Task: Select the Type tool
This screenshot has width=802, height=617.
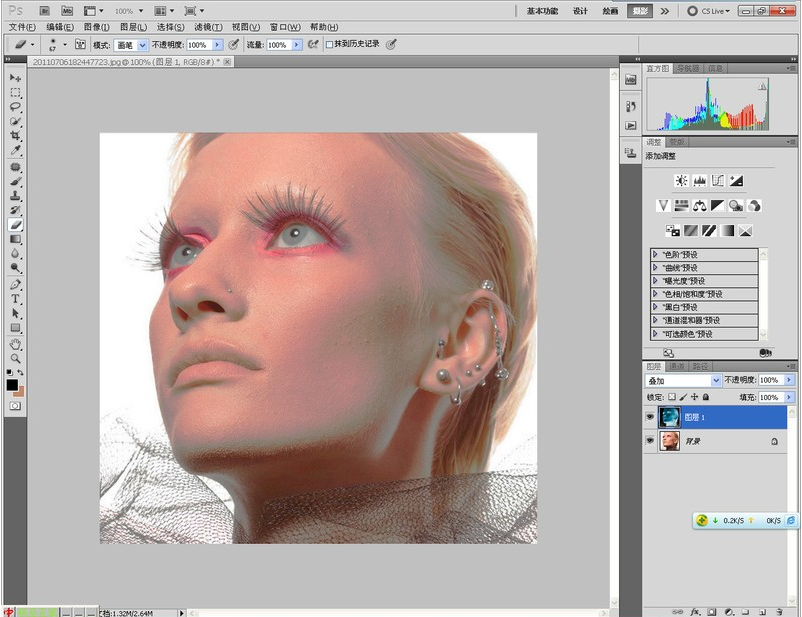Action: click(15, 298)
